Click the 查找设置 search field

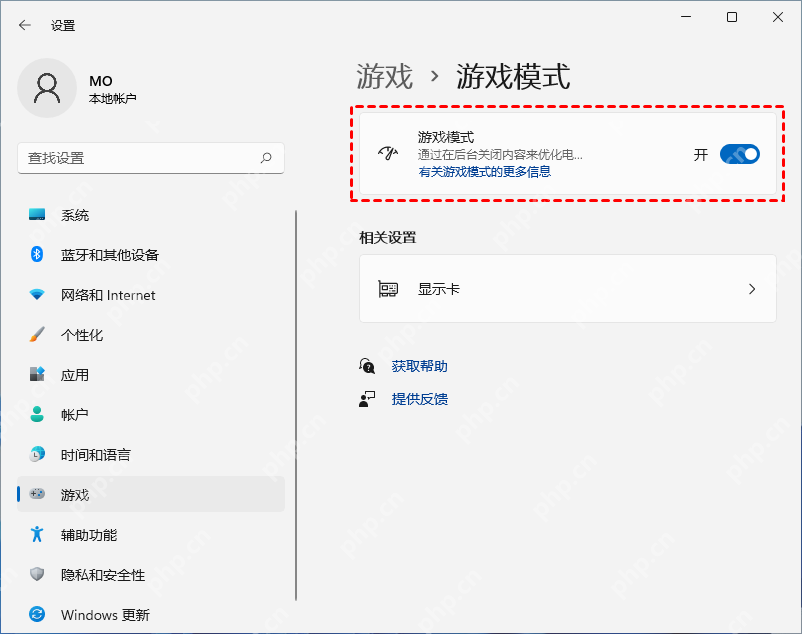click(x=151, y=158)
